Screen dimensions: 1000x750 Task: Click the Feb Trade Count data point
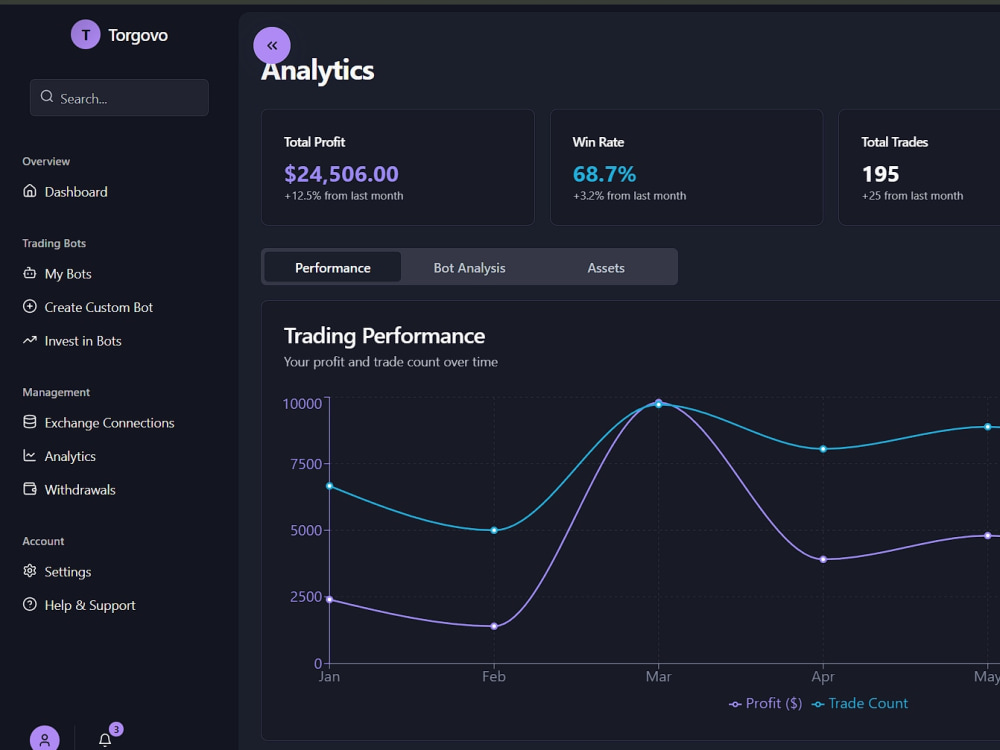click(494, 530)
